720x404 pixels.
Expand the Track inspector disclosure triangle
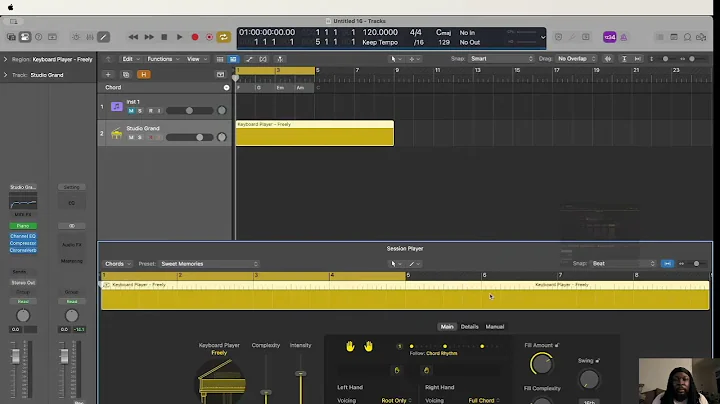6,75
